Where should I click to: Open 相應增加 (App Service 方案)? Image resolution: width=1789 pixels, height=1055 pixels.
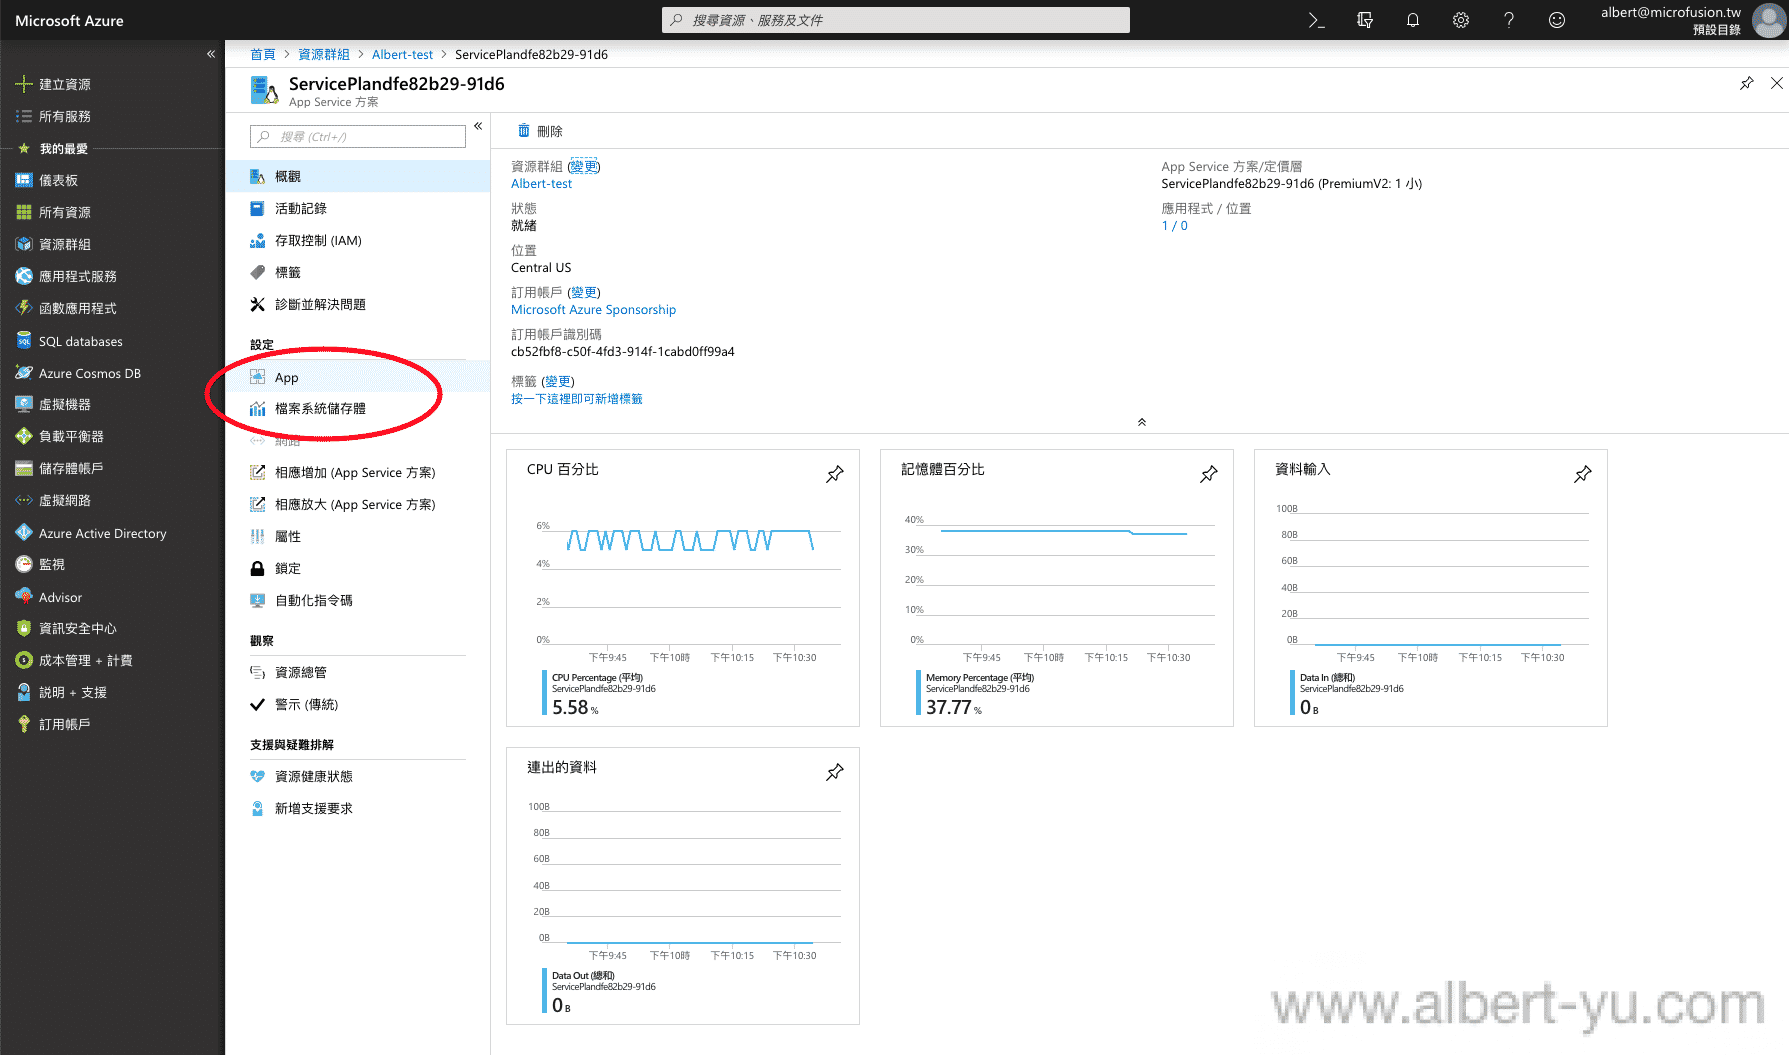(x=358, y=472)
